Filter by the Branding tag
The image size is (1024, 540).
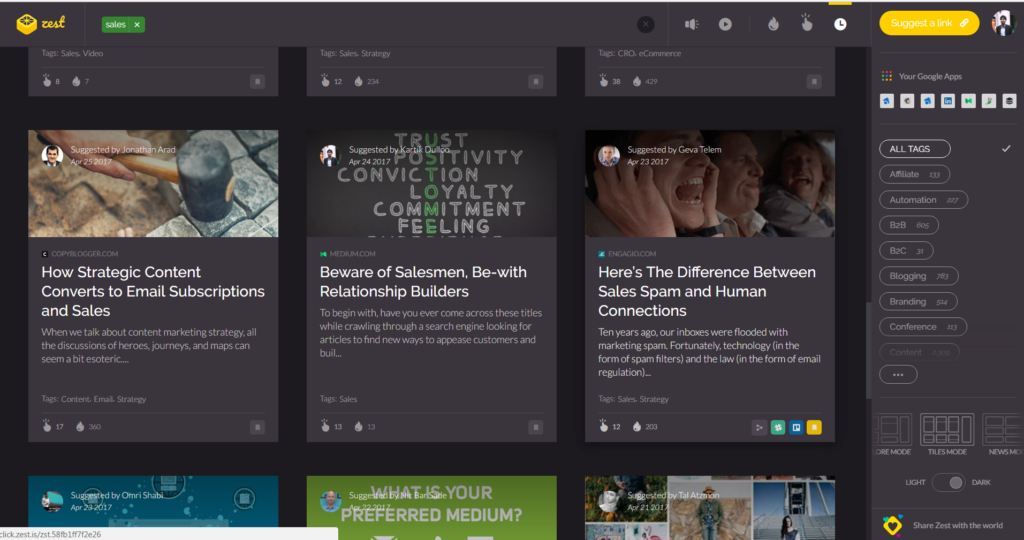pos(918,302)
